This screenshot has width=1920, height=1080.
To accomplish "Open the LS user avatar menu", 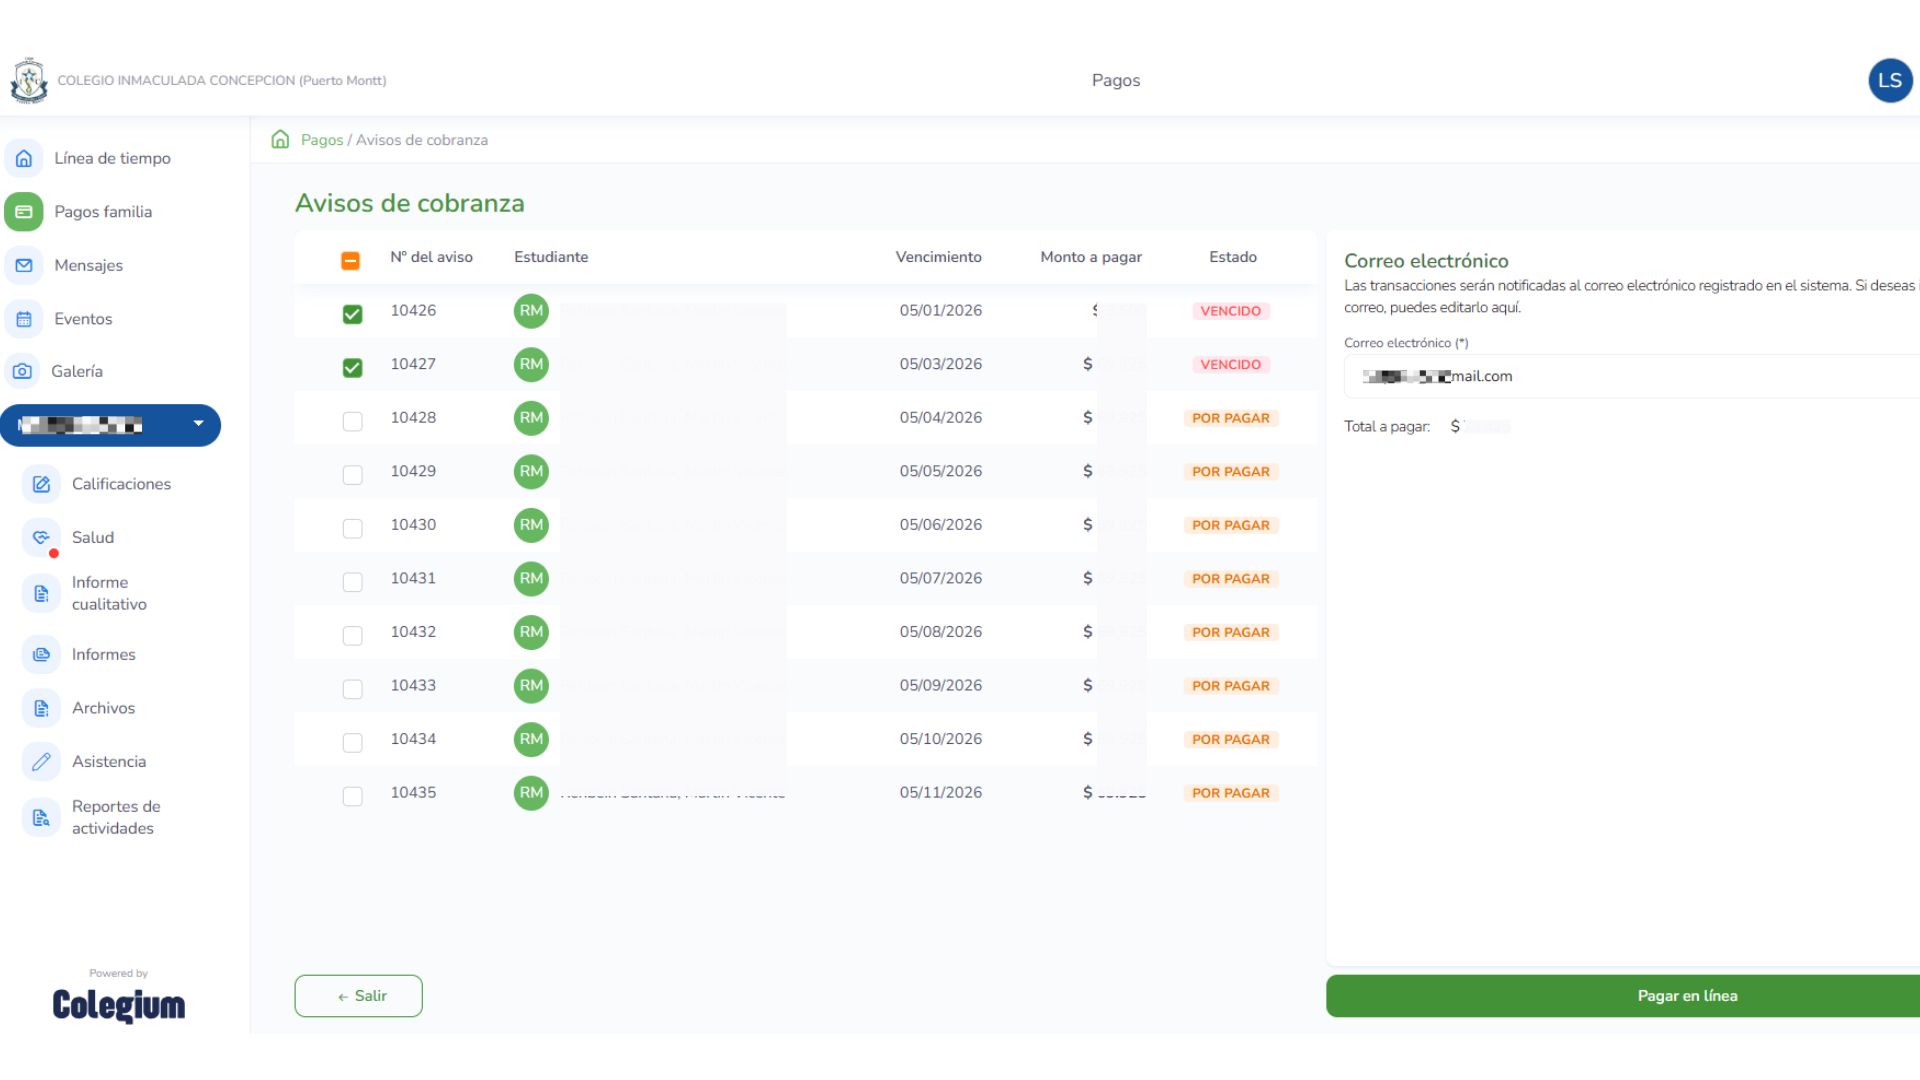I will (x=1889, y=80).
